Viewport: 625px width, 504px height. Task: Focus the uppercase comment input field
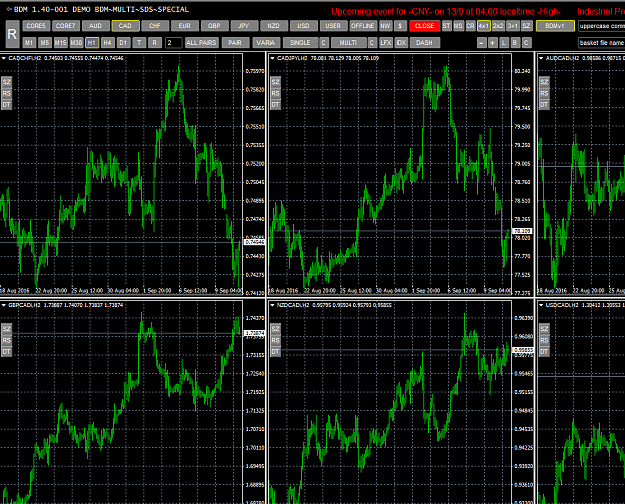tap(601, 26)
